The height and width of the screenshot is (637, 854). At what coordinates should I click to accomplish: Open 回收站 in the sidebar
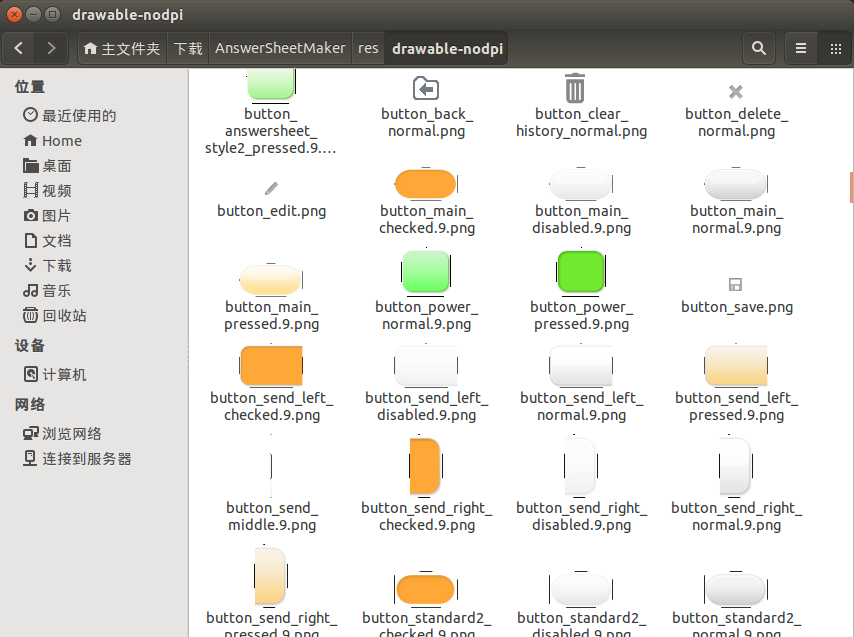[x=54, y=316]
